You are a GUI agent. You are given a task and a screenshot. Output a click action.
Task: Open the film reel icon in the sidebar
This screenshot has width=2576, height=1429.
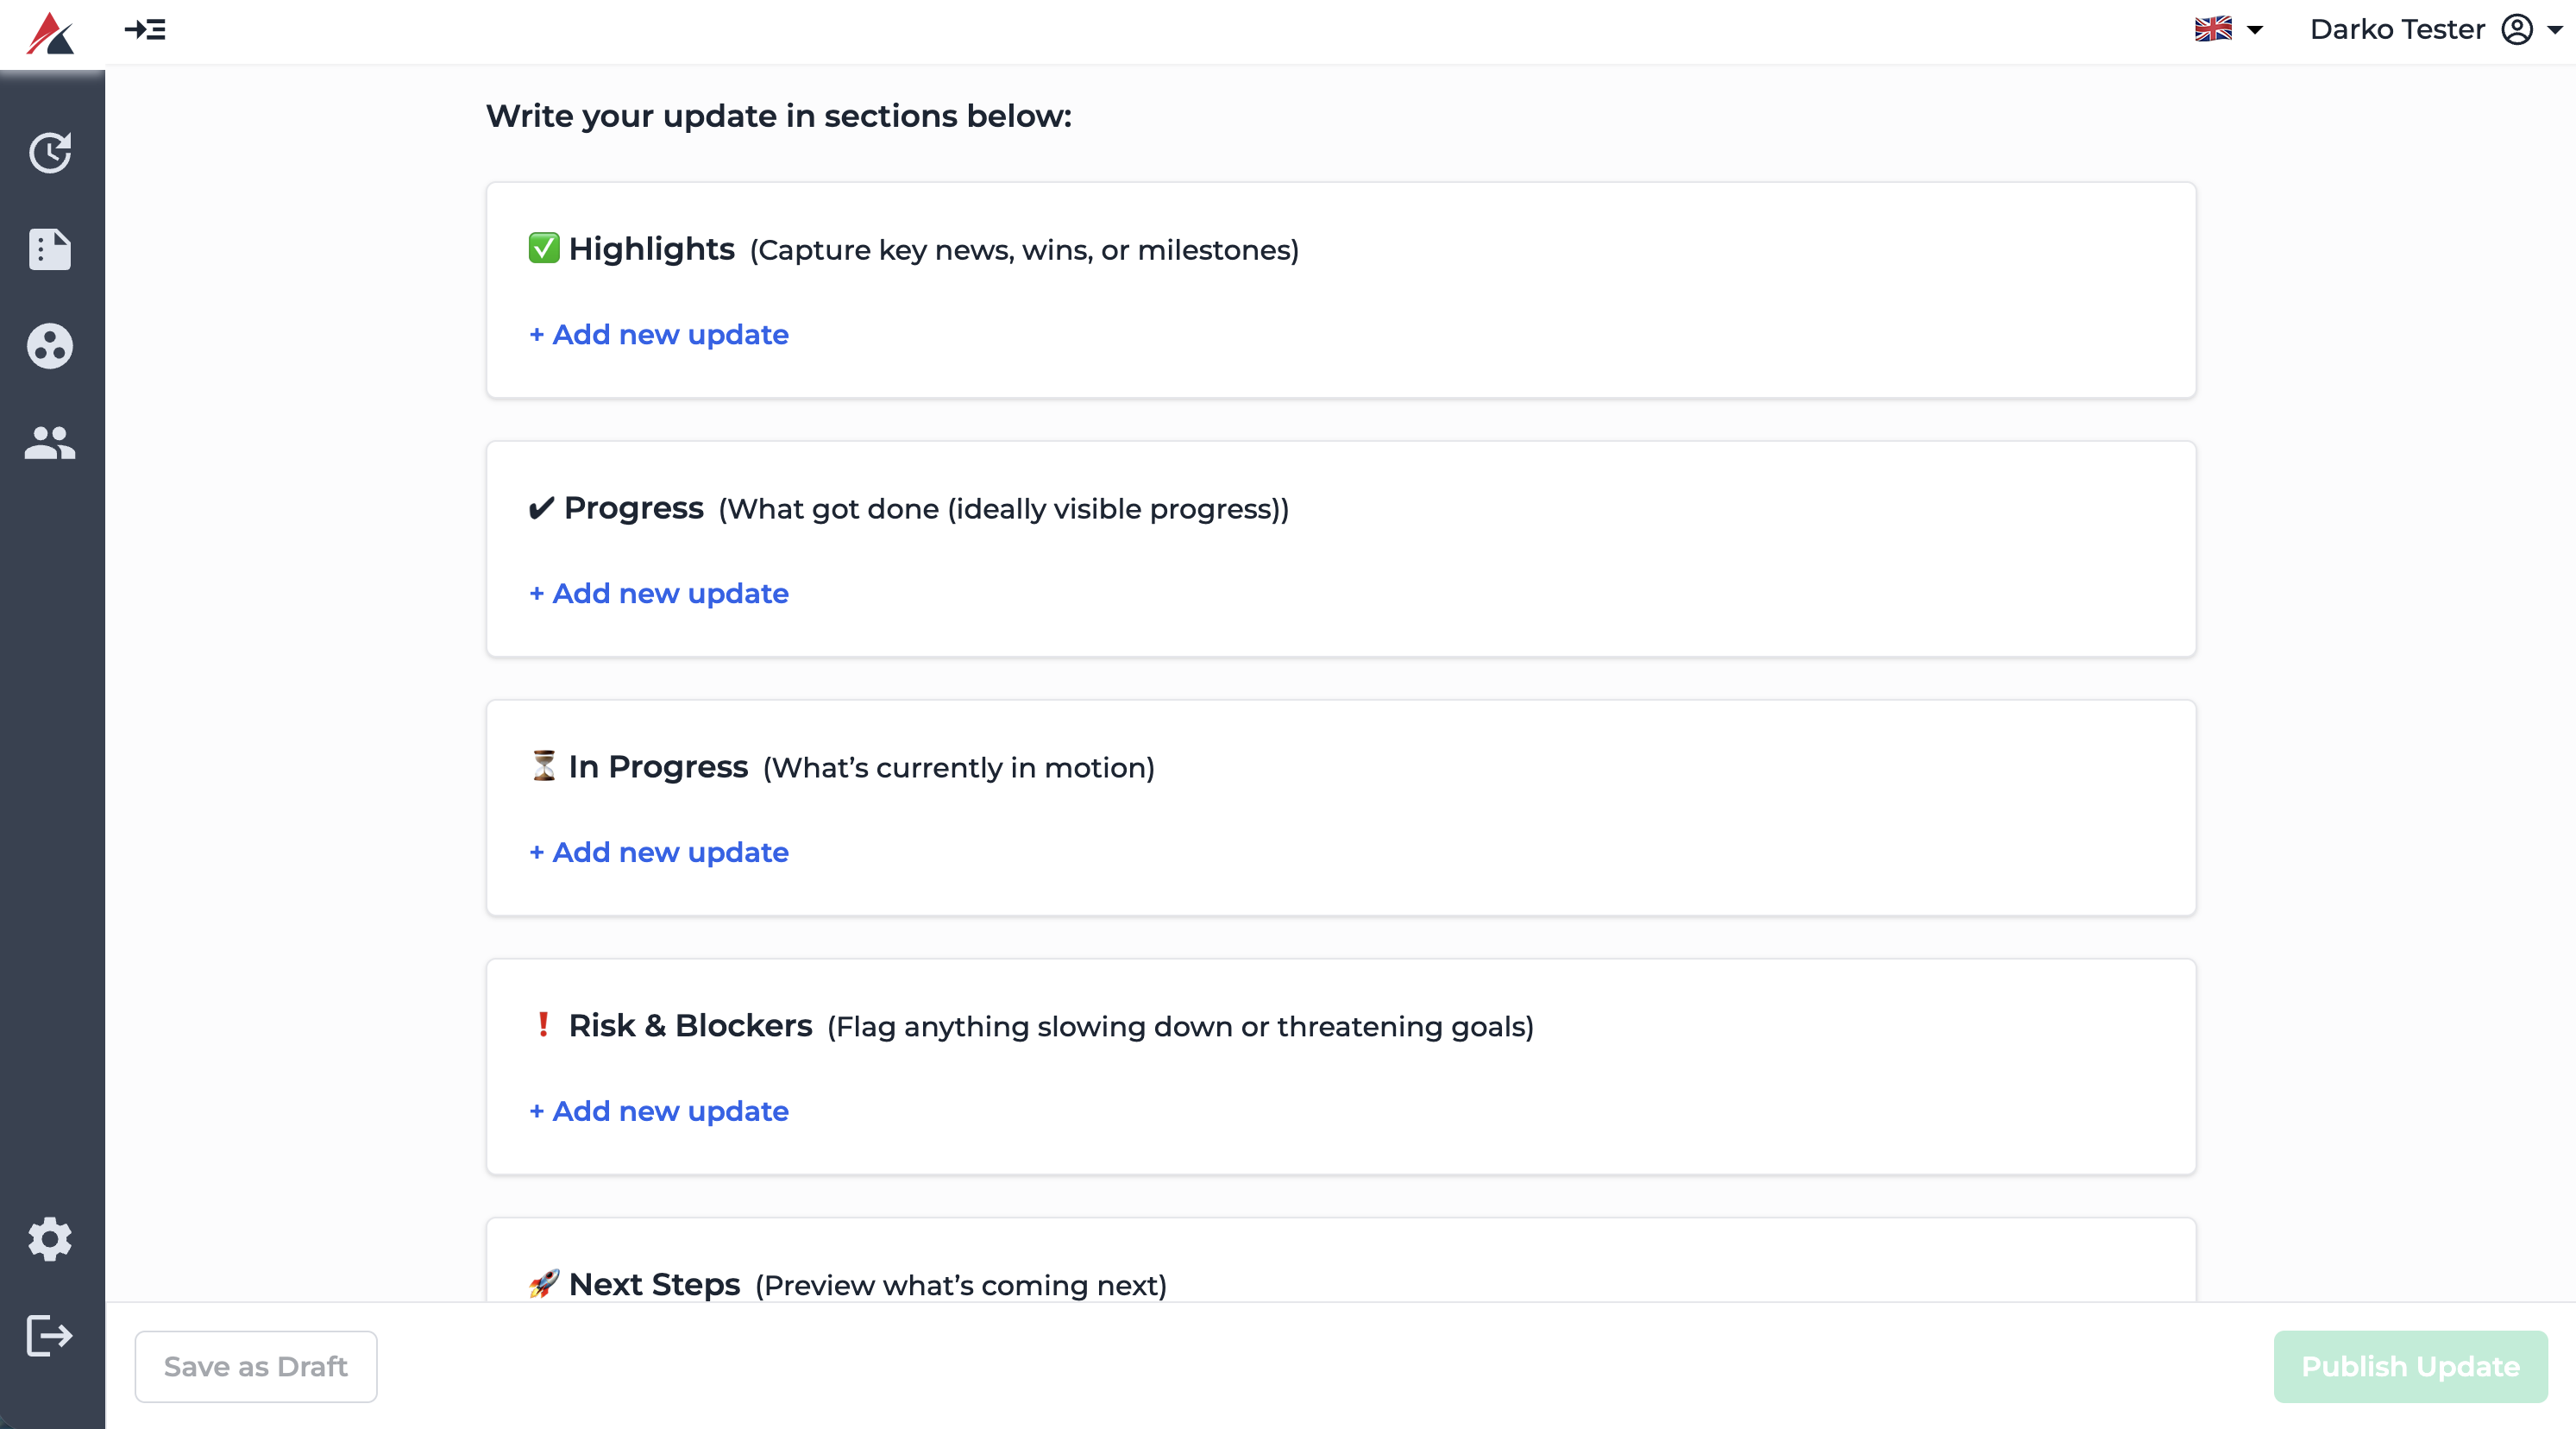pyautogui.click(x=51, y=346)
